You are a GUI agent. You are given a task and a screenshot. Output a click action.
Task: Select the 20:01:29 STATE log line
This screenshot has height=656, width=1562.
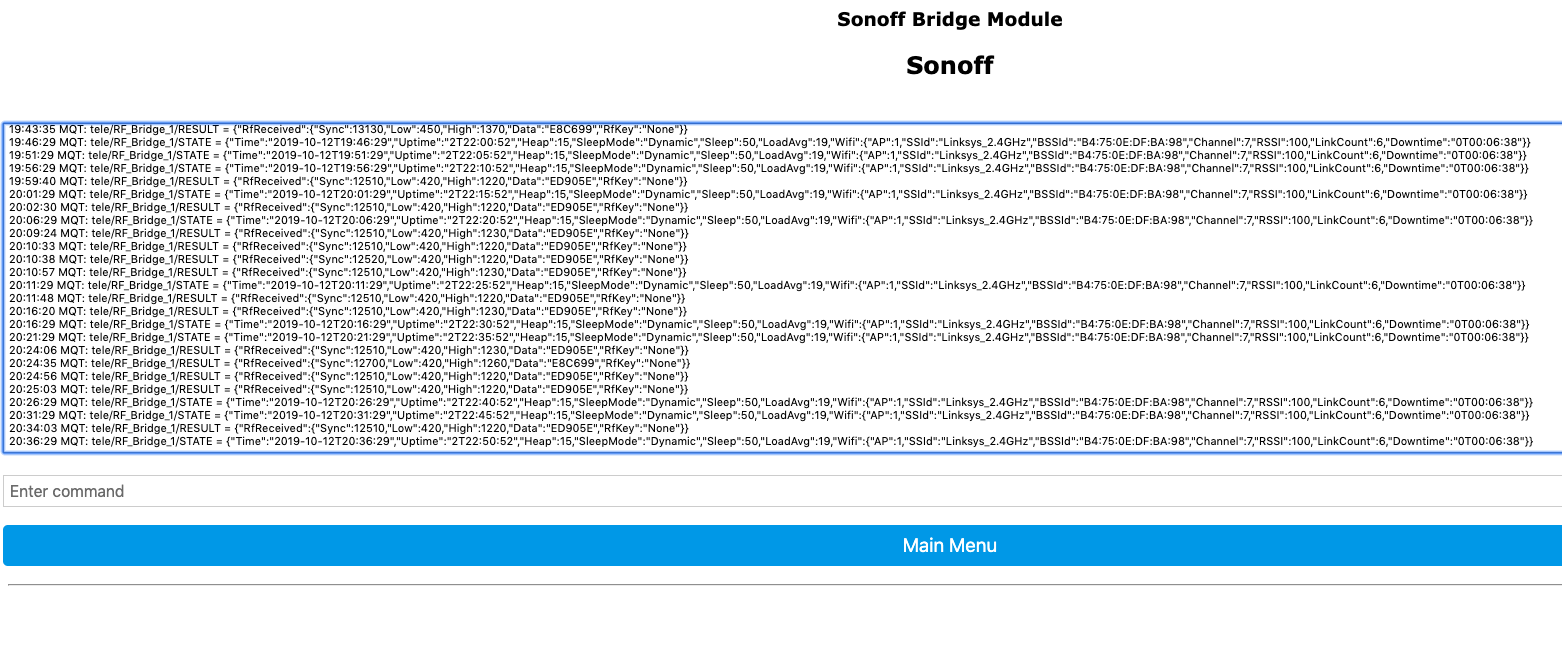tap(769, 194)
